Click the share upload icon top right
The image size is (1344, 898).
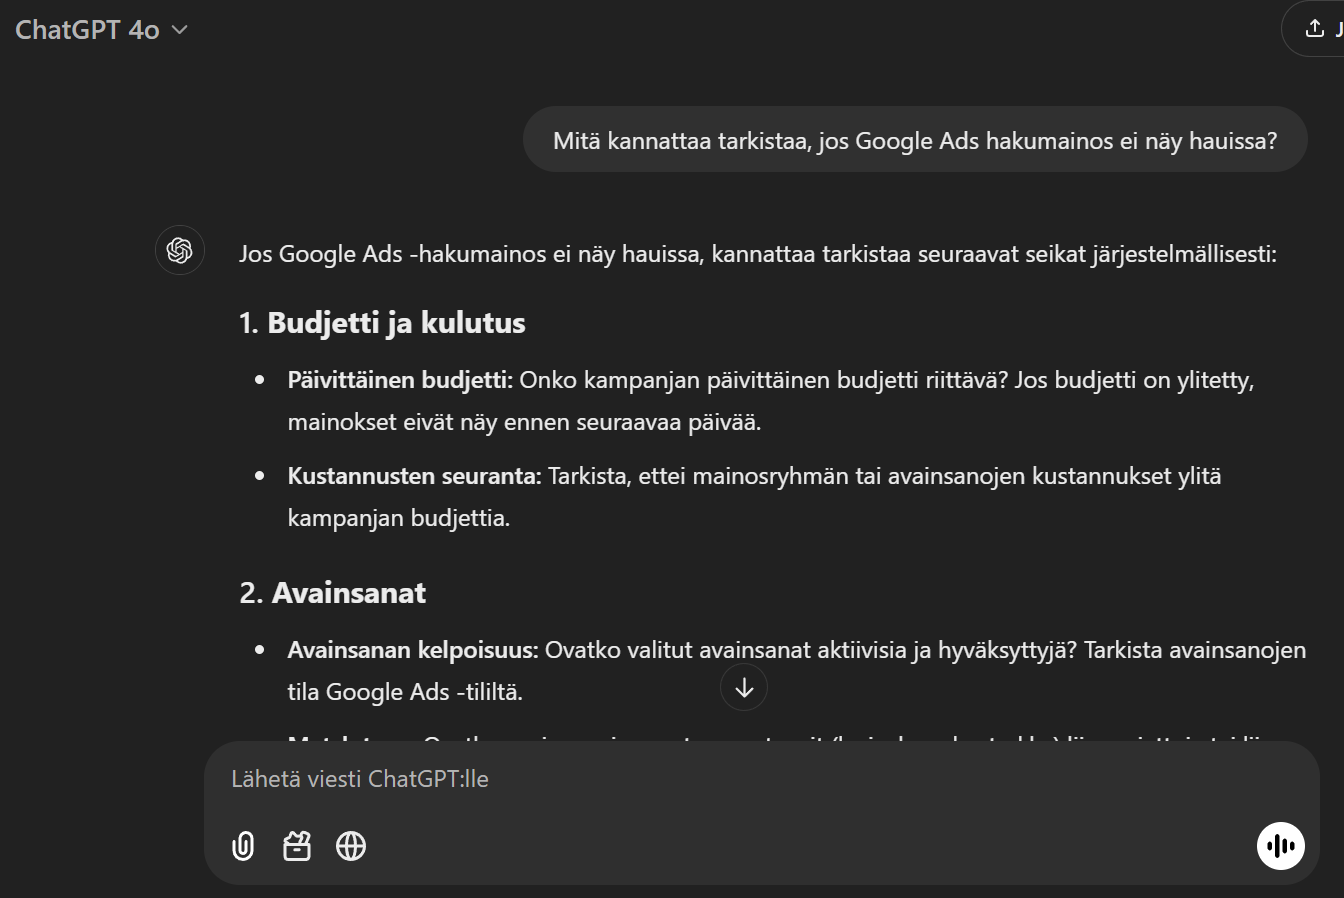click(x=1315, y=29)
